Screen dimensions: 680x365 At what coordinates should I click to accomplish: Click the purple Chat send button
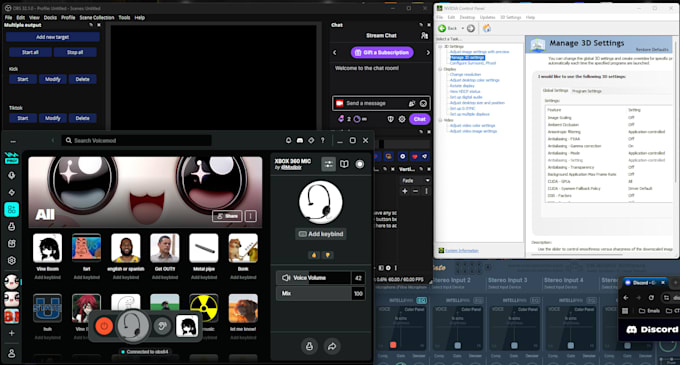(x=419, y=119)
